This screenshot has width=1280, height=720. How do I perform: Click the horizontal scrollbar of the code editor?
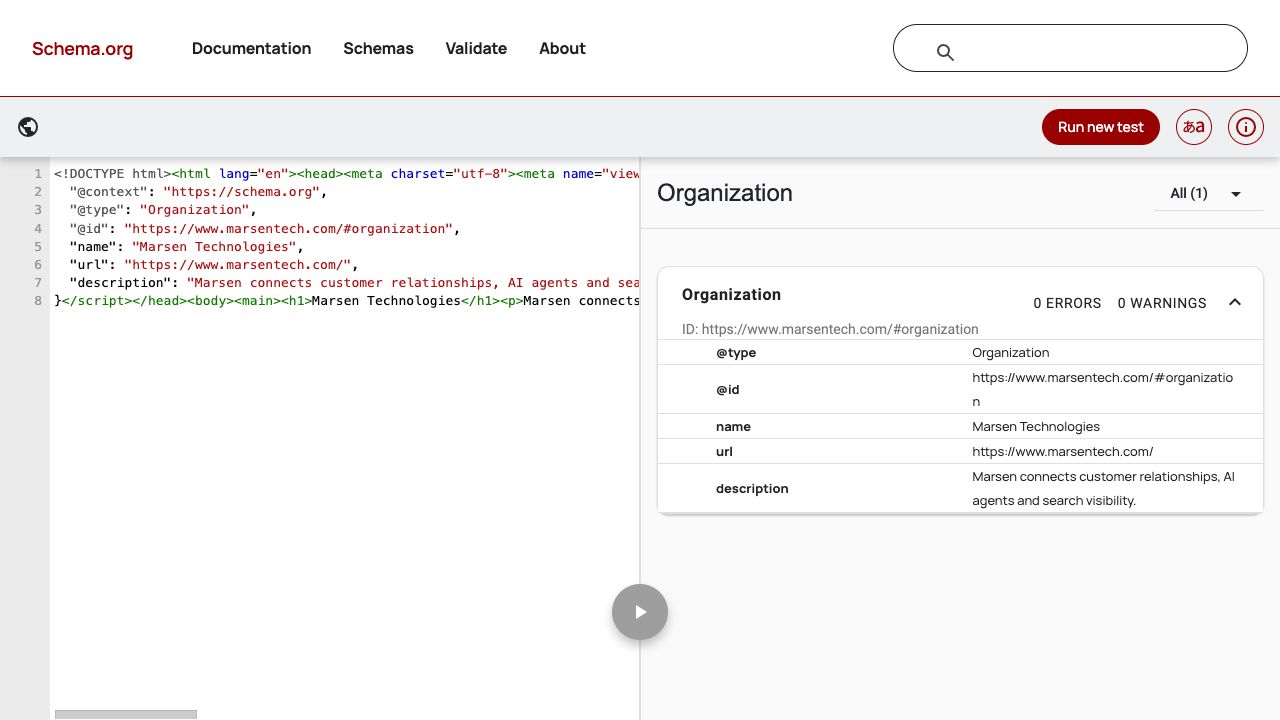(x=126, y=714)
